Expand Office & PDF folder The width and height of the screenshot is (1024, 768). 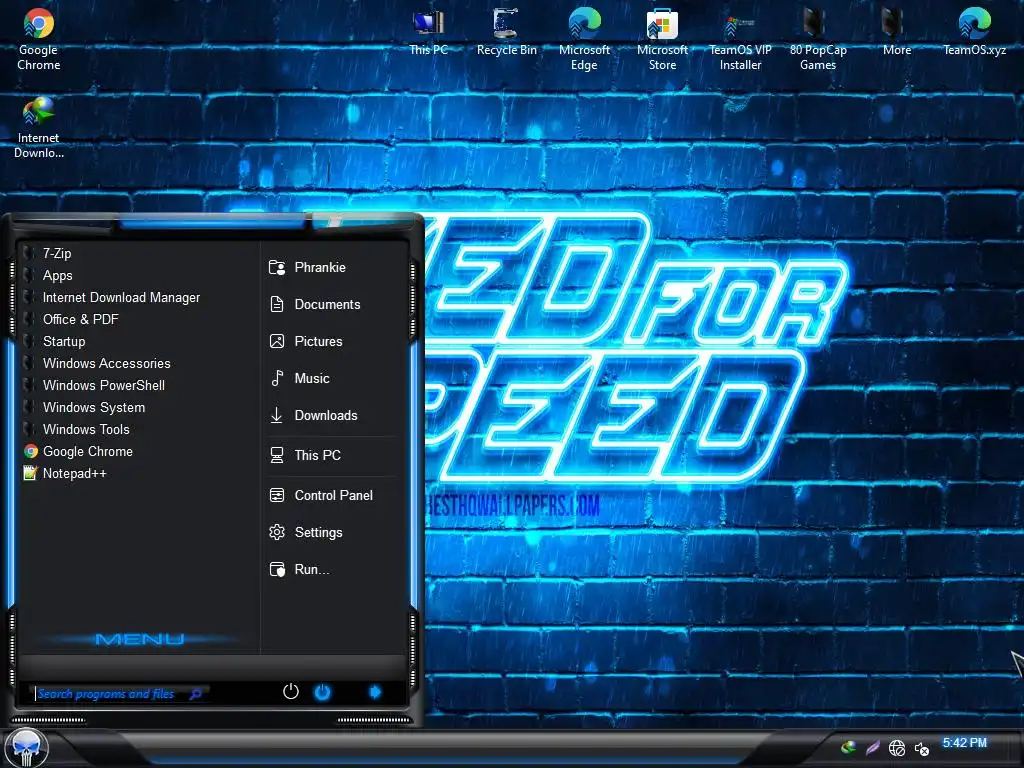coord(138,319)
